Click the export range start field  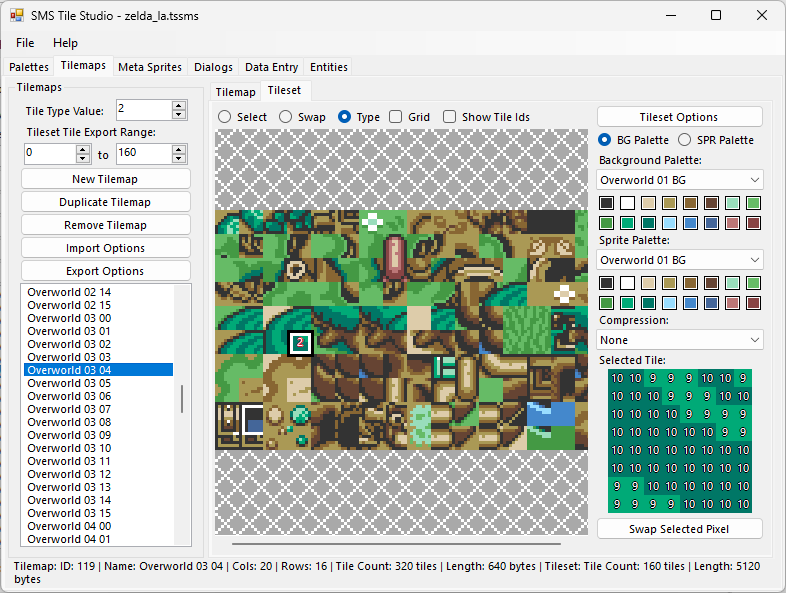tap(51, 154)
